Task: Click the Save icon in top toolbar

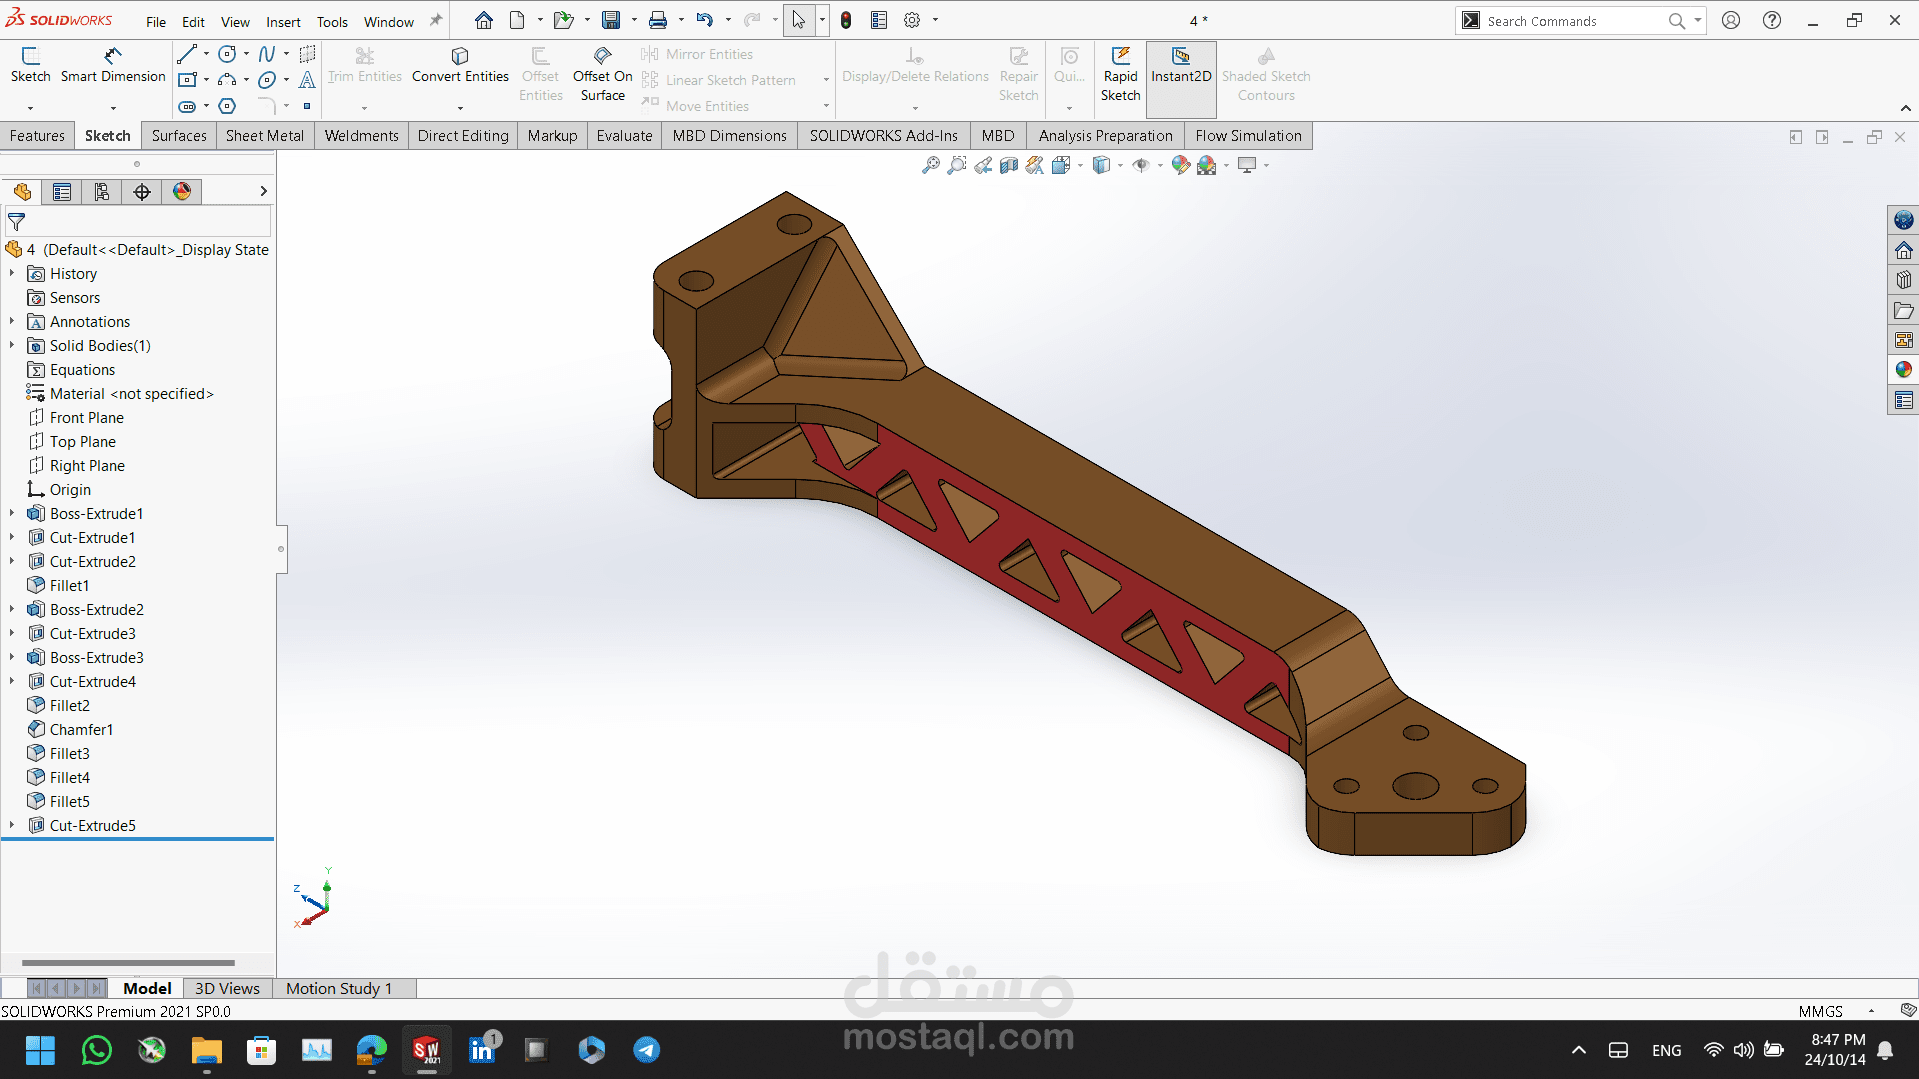Action: tap(611, 20)
